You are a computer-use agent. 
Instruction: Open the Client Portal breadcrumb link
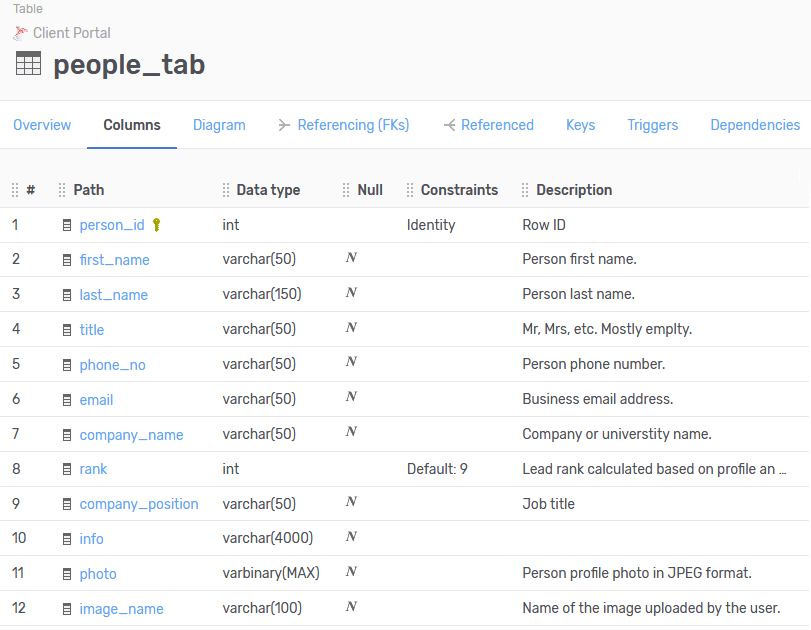pos(71,32)
